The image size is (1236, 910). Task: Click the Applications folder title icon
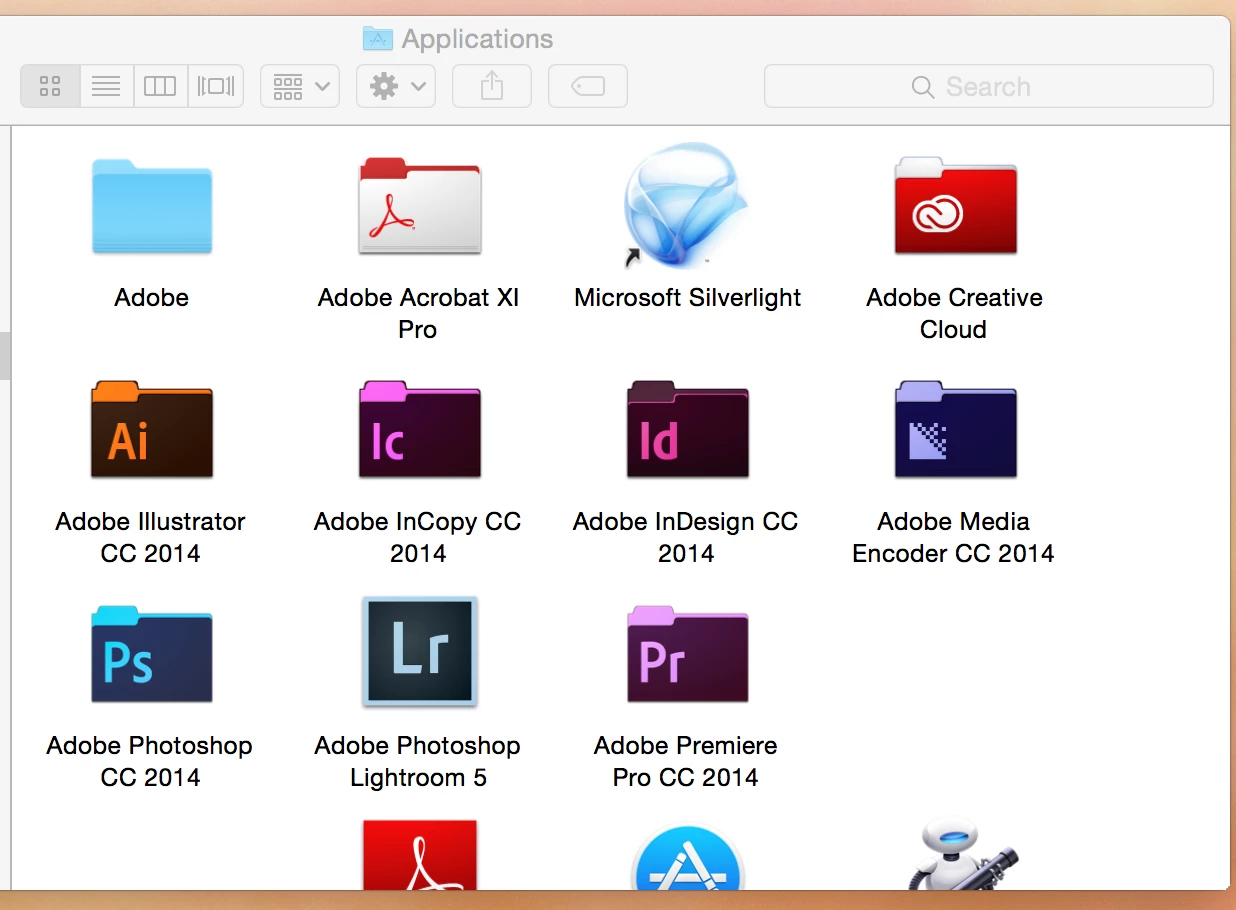coord(377,39)
